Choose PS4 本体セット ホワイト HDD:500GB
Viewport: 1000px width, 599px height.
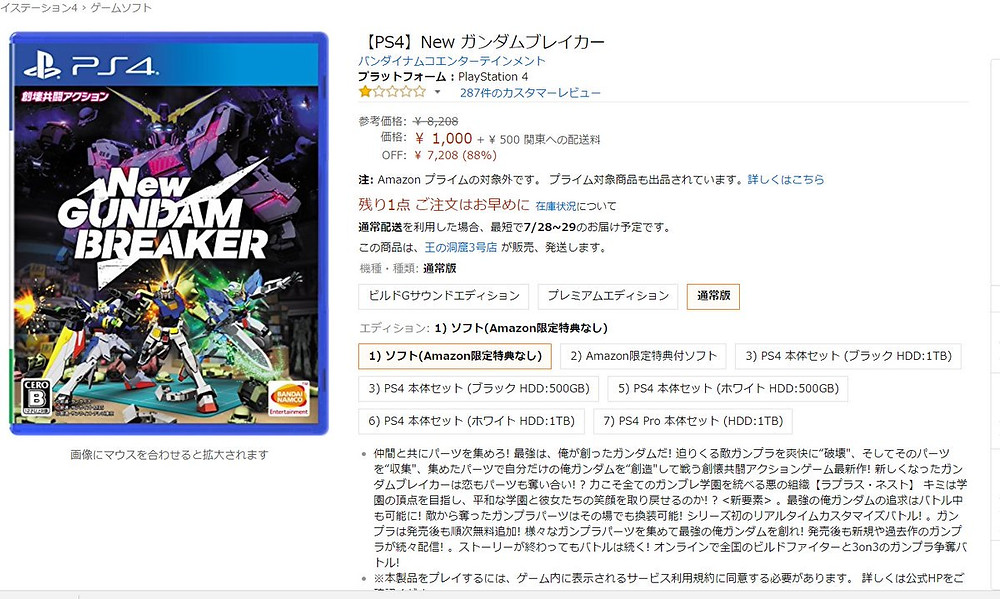coord(728,388)
